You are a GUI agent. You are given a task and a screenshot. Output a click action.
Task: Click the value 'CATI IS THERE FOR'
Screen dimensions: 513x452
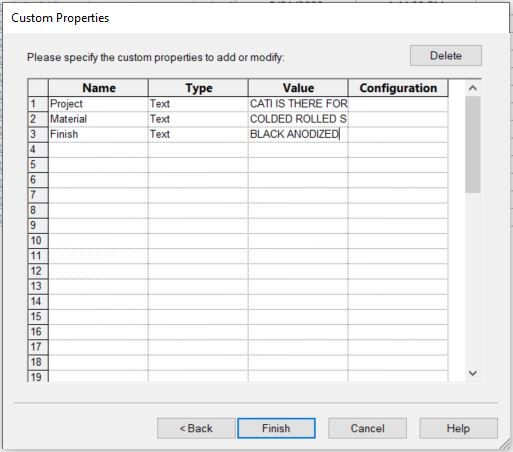tap(298, 104)
